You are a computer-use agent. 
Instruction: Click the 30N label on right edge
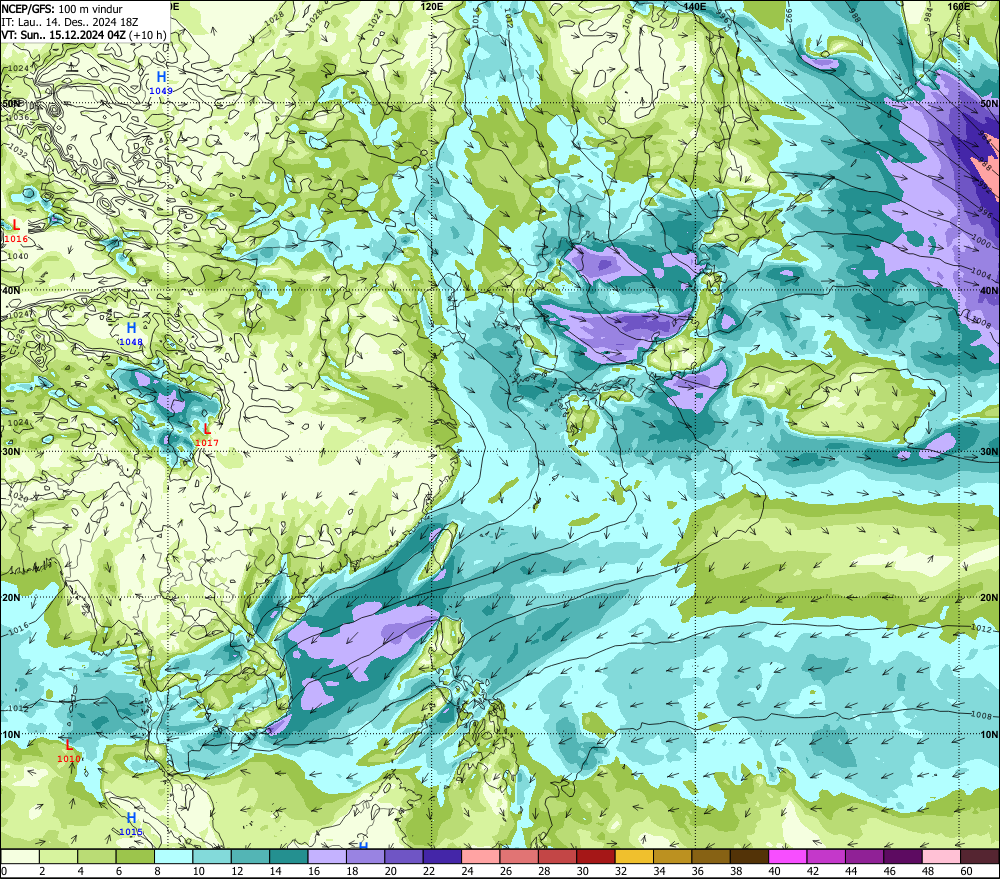tap(989, 451)
